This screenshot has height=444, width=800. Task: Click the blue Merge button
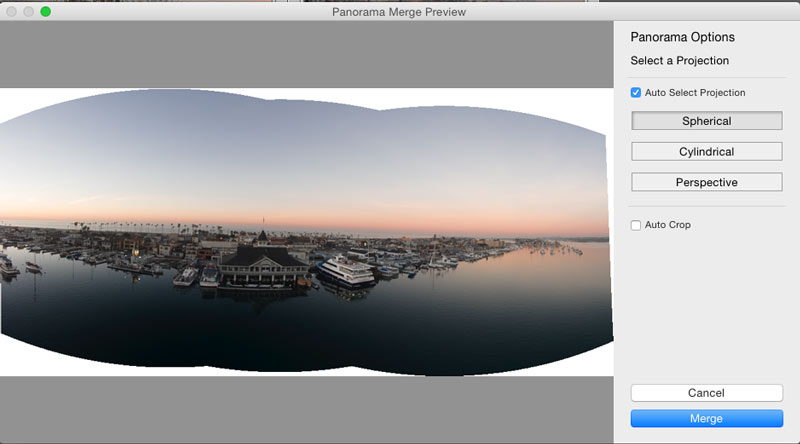click(707, 418)
